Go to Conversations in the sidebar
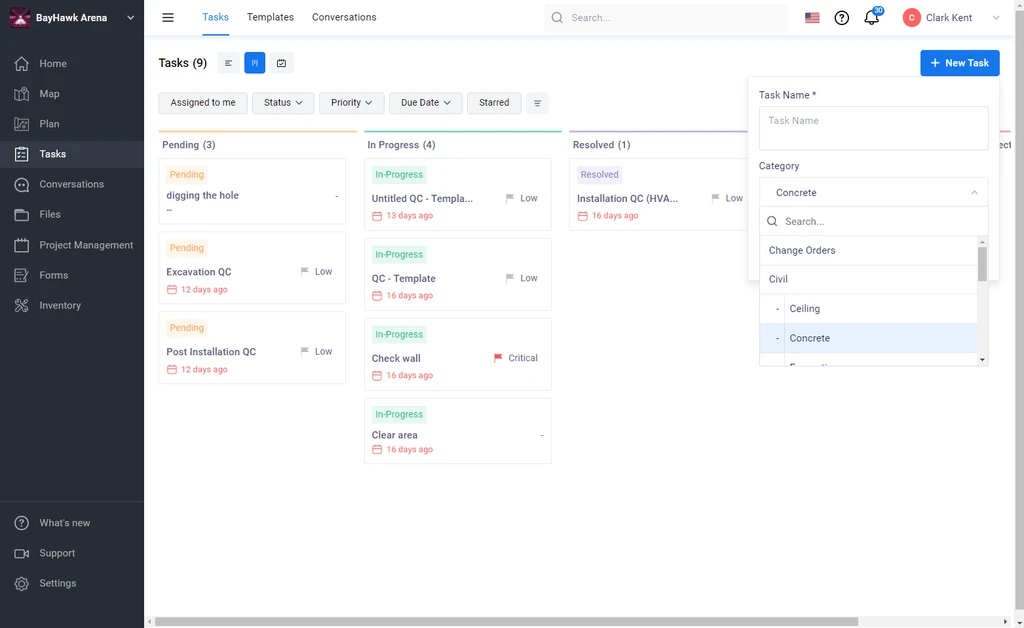 (71, 184)
